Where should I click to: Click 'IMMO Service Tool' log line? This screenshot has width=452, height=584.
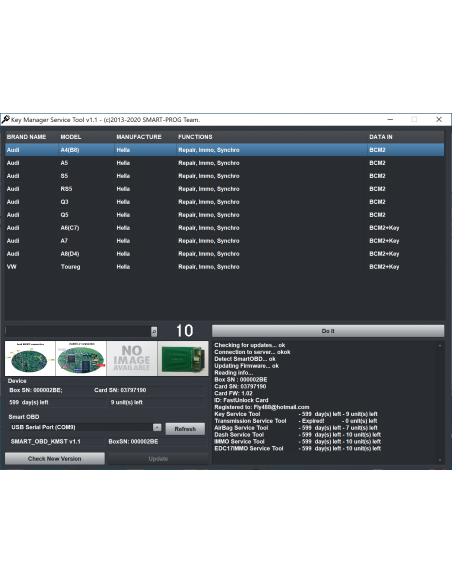pyautogui.click(x=297, y=441)
